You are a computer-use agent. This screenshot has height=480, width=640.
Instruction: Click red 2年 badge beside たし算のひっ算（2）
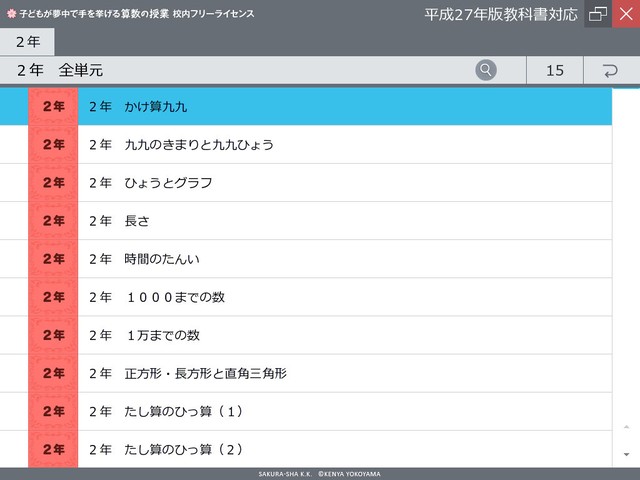click(x=53, y=449)
